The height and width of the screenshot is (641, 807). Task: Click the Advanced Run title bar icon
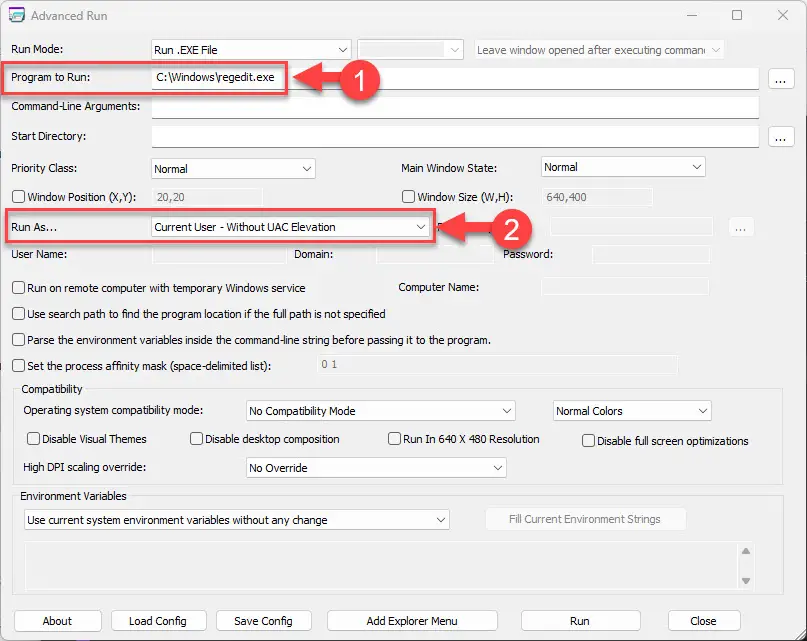(x=16, y=15)
